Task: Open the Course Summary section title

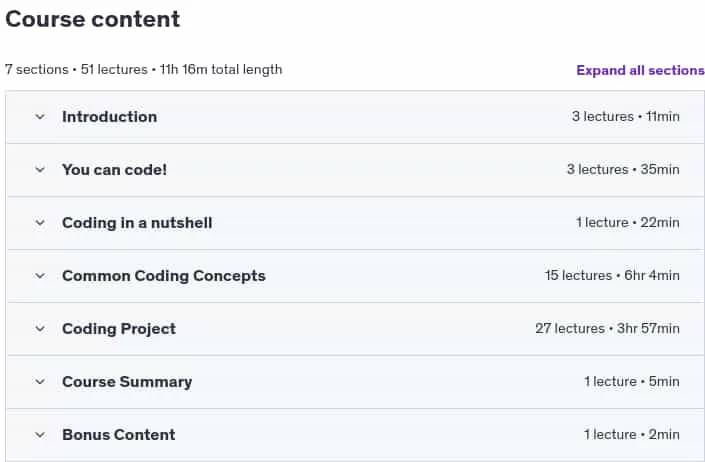Action: 127,382
